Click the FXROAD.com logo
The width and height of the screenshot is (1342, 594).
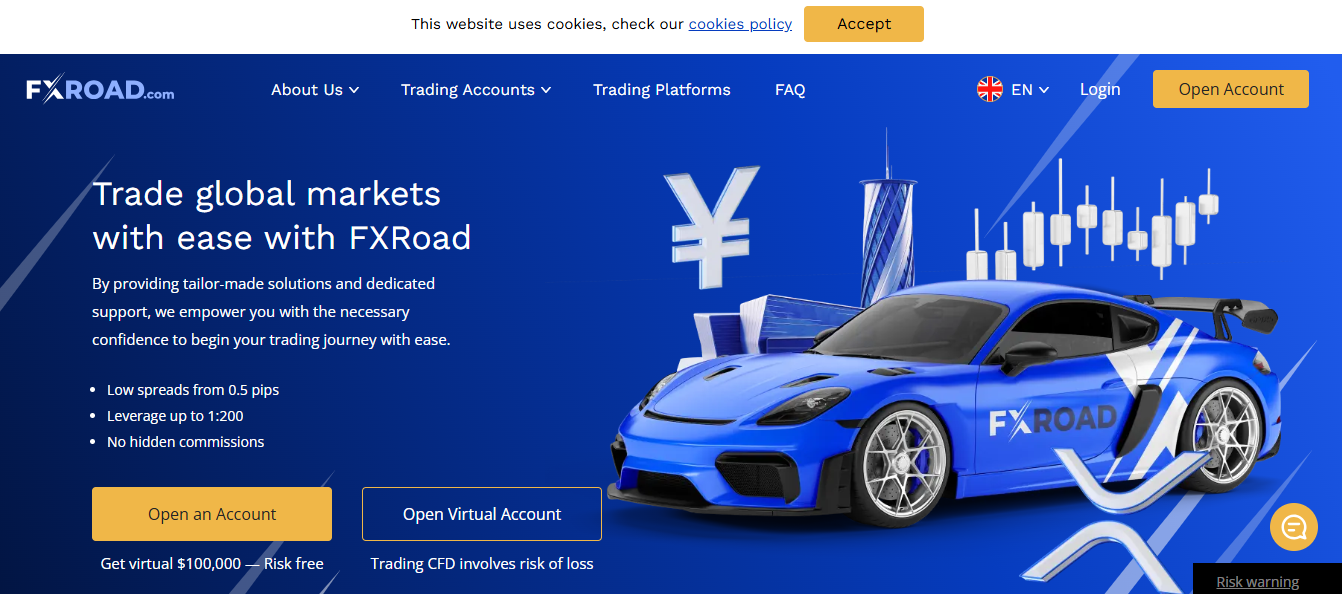(100, 89)
